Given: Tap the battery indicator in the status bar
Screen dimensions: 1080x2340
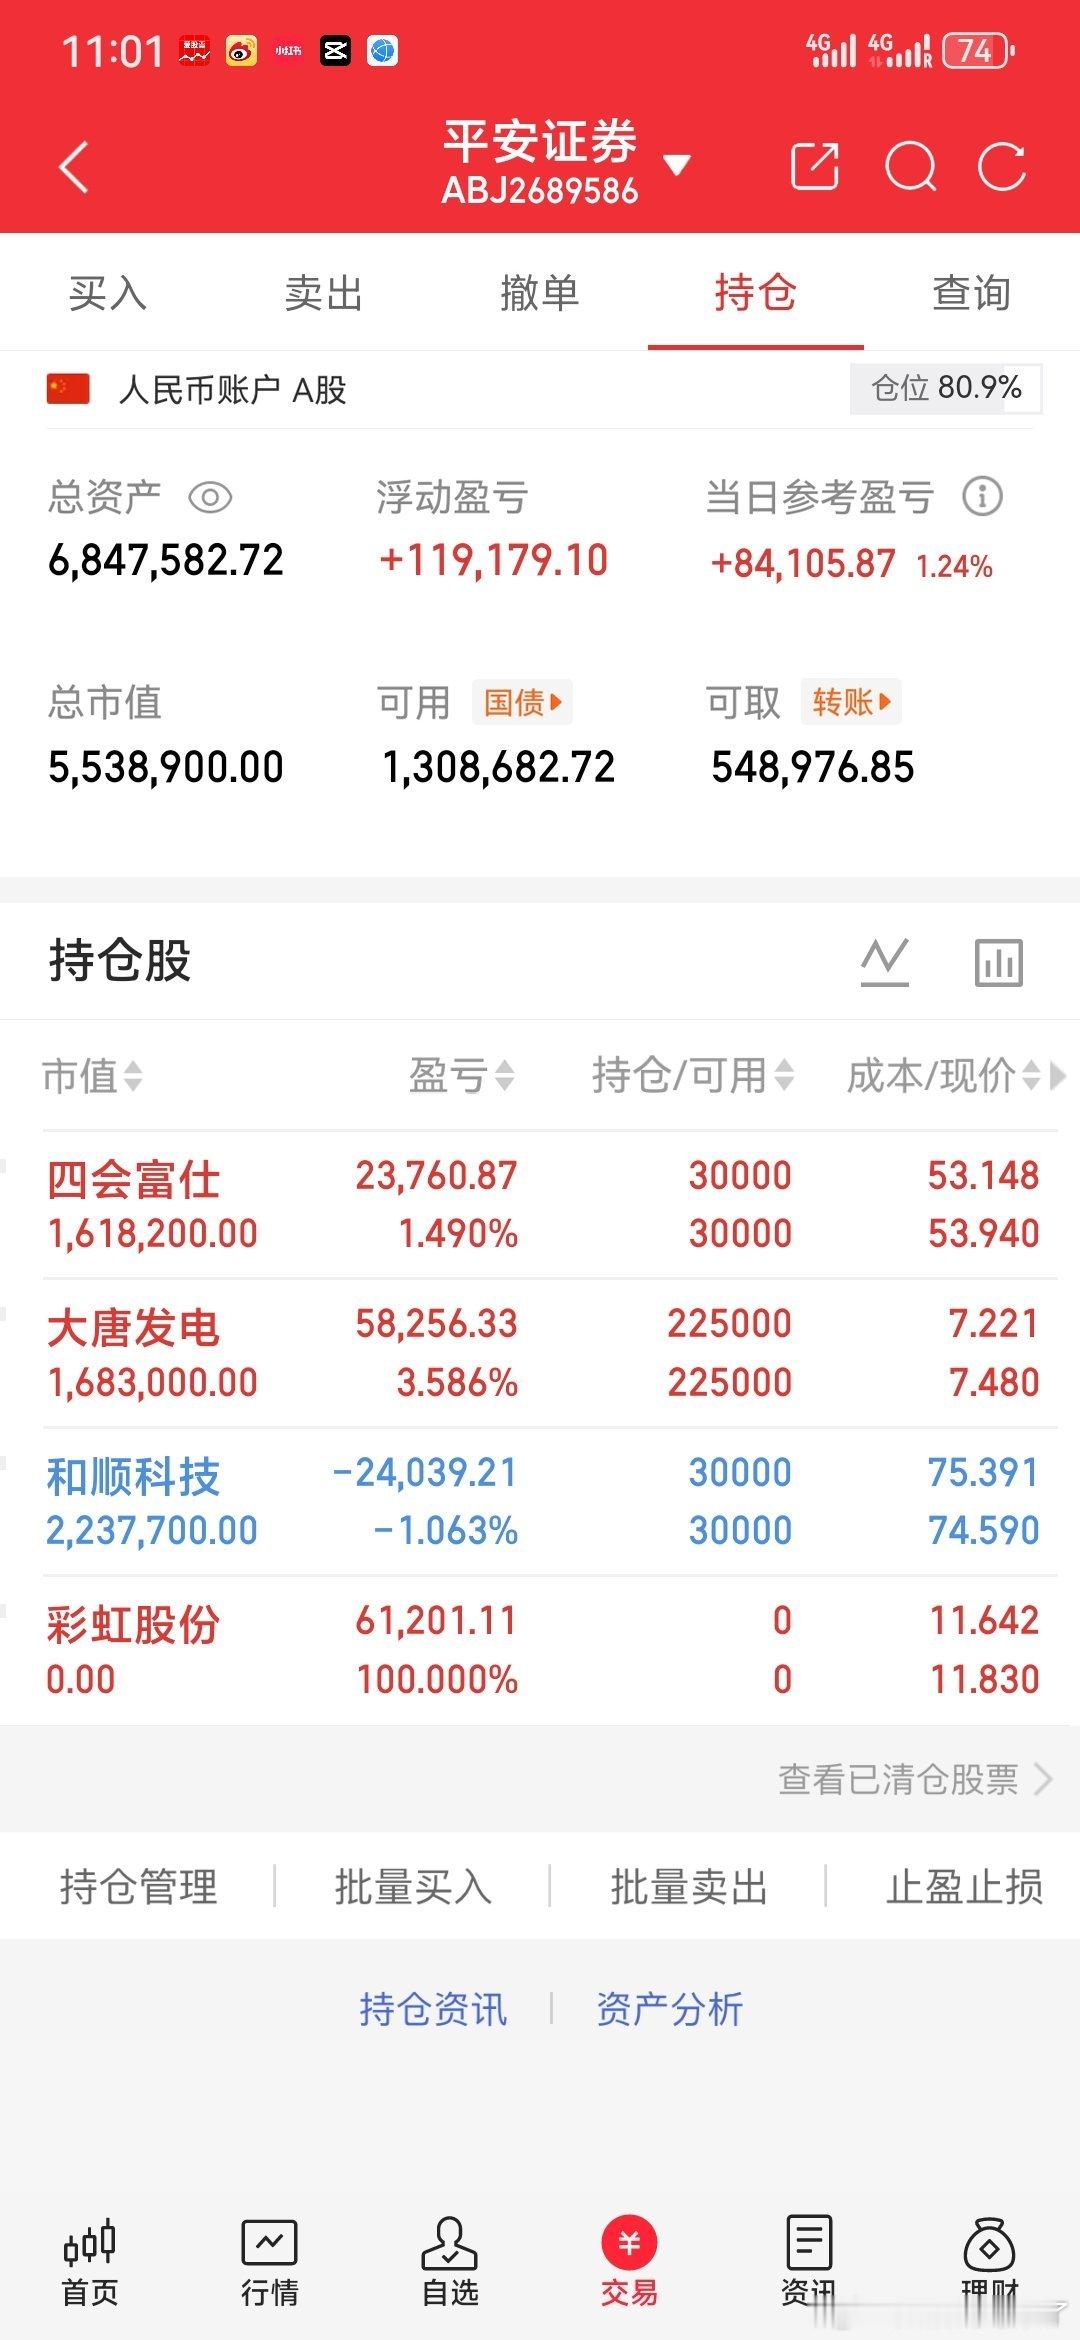Looking at the screenshot, I should click(x=979, y=50).
